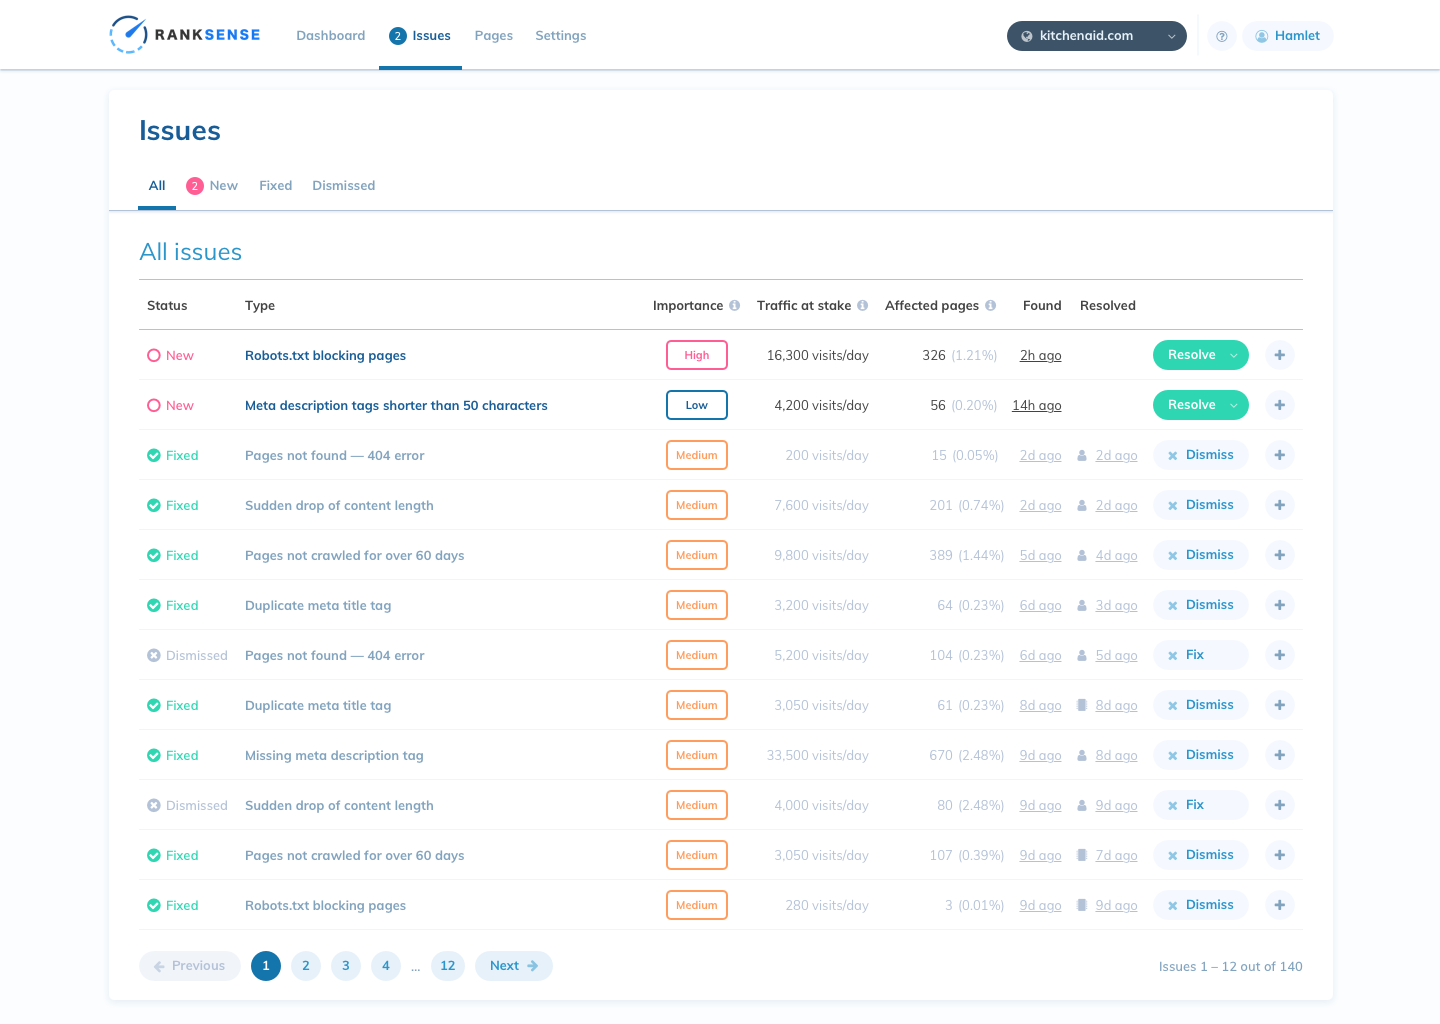Go to the Next page of issues
1440x1024 pixels.
coord(513,966)
